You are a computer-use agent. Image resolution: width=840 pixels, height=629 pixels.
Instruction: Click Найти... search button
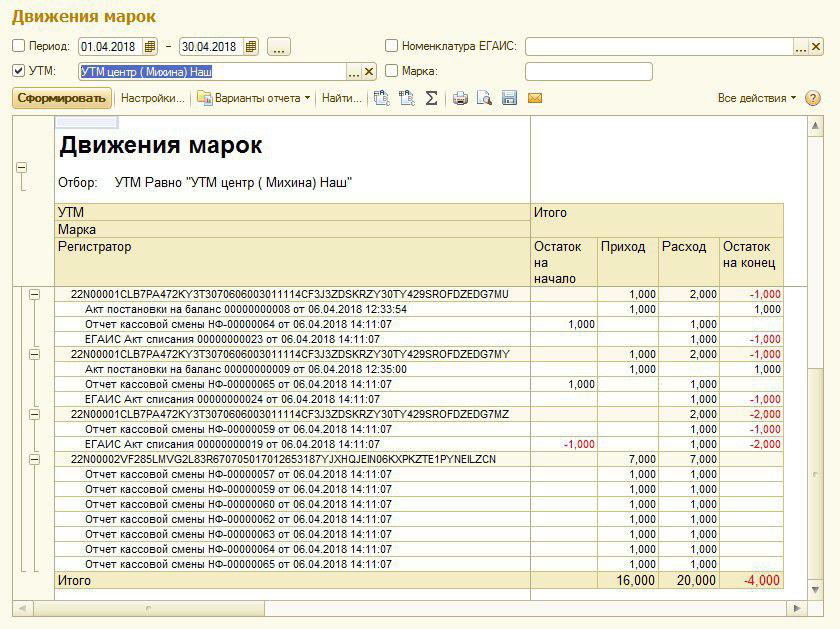tap(341, 98)
